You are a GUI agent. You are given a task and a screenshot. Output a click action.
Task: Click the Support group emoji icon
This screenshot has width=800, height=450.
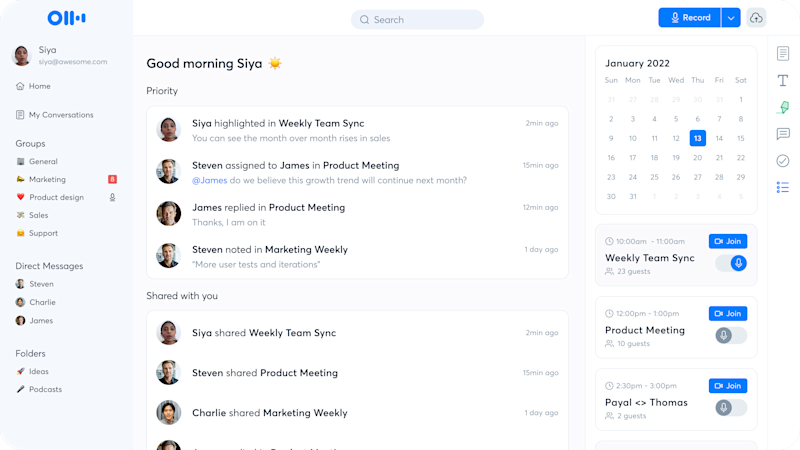[20, 233]
